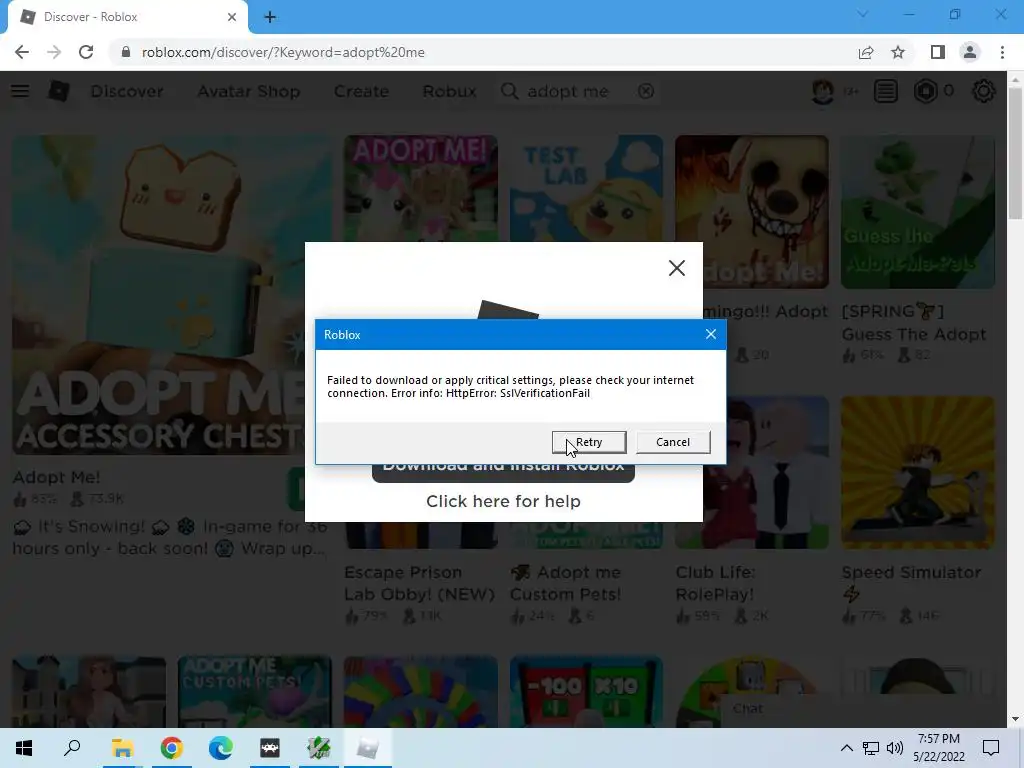Show hidden system tray icons chevron
This screenshot has width=1024, height=768.
coord(846,748)
